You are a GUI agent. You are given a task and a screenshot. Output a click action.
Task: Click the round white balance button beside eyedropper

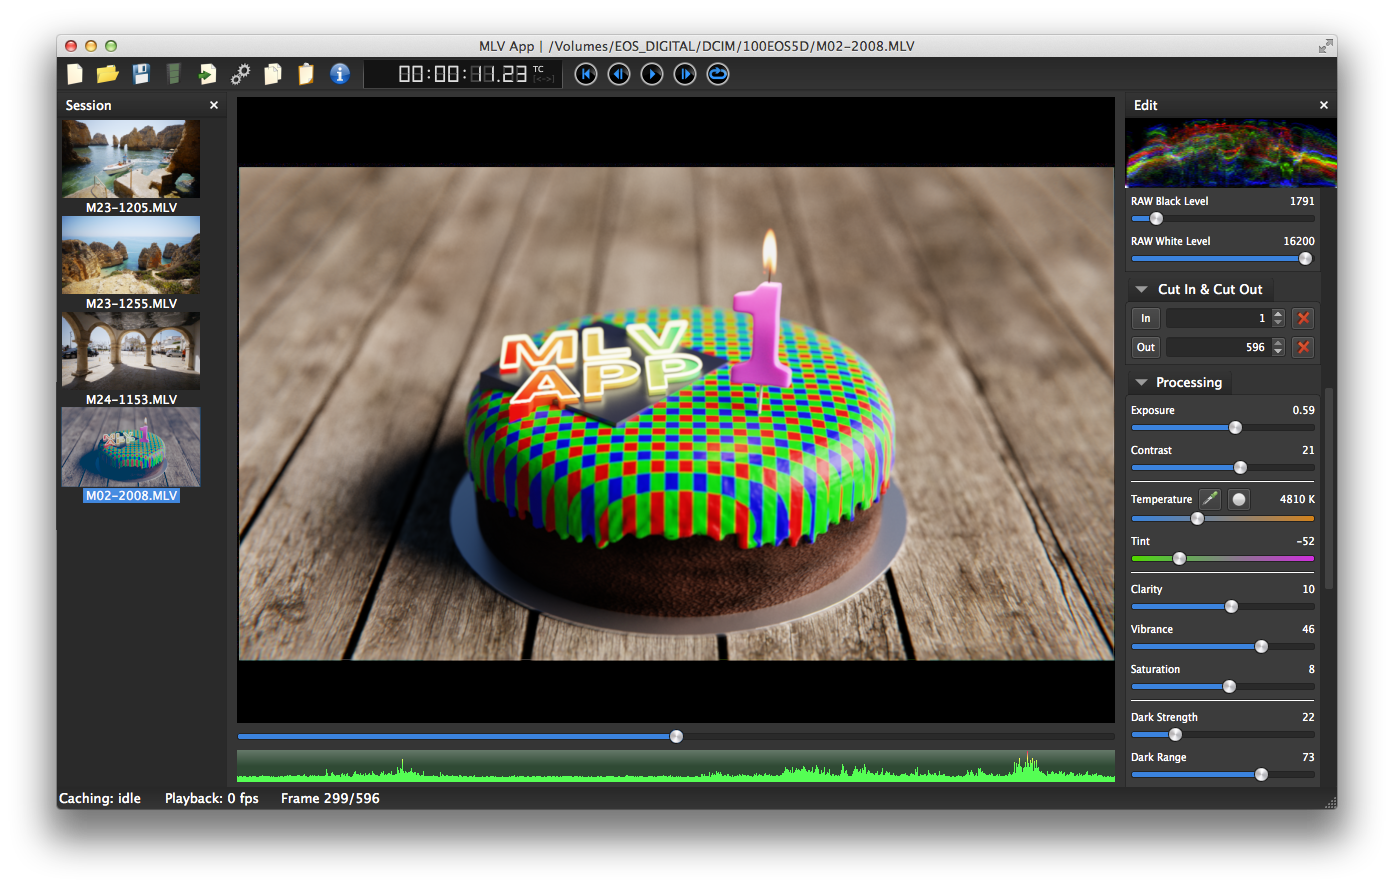click(1239, 499)
